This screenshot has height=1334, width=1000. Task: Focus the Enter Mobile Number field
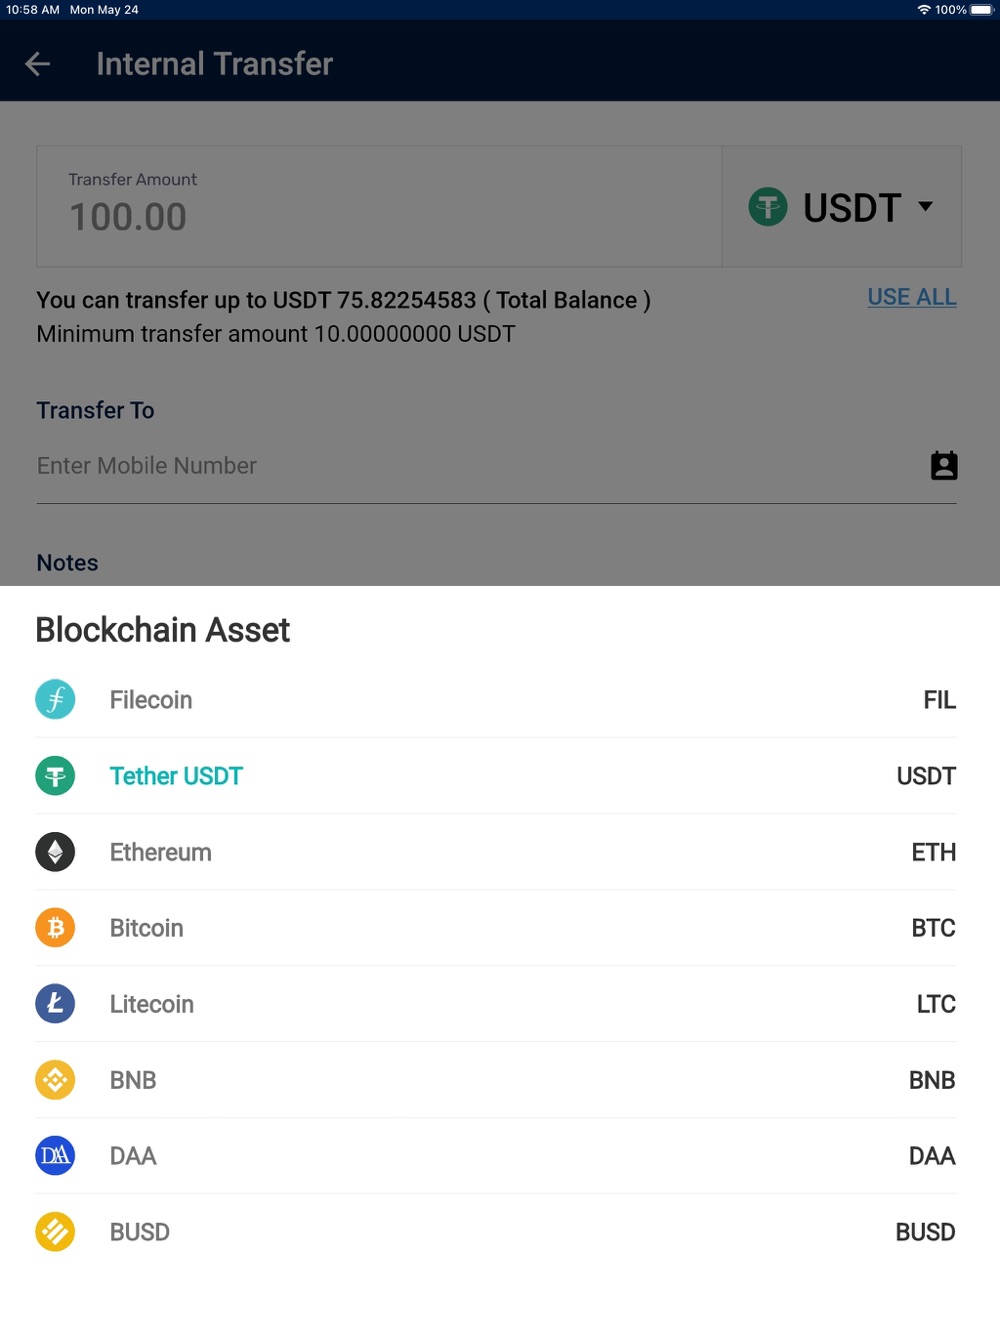pos(480,466)
